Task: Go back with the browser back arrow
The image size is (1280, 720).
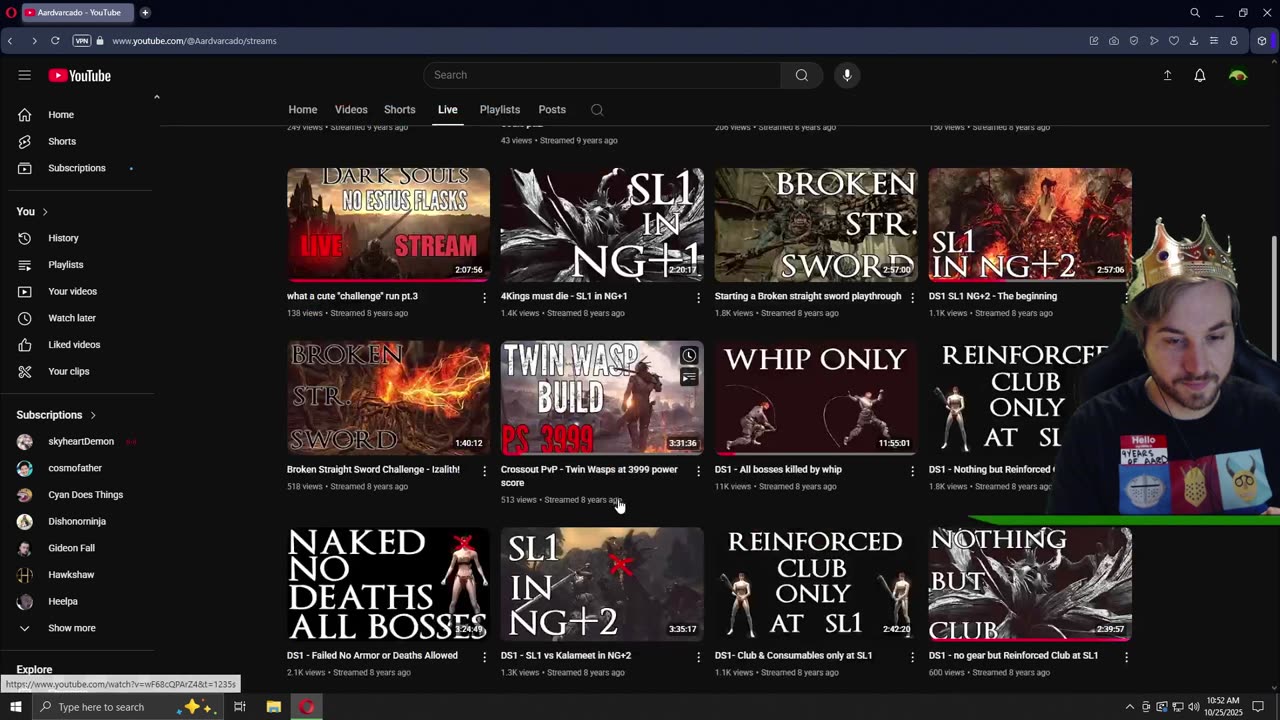Action: [x=10, y=41]
